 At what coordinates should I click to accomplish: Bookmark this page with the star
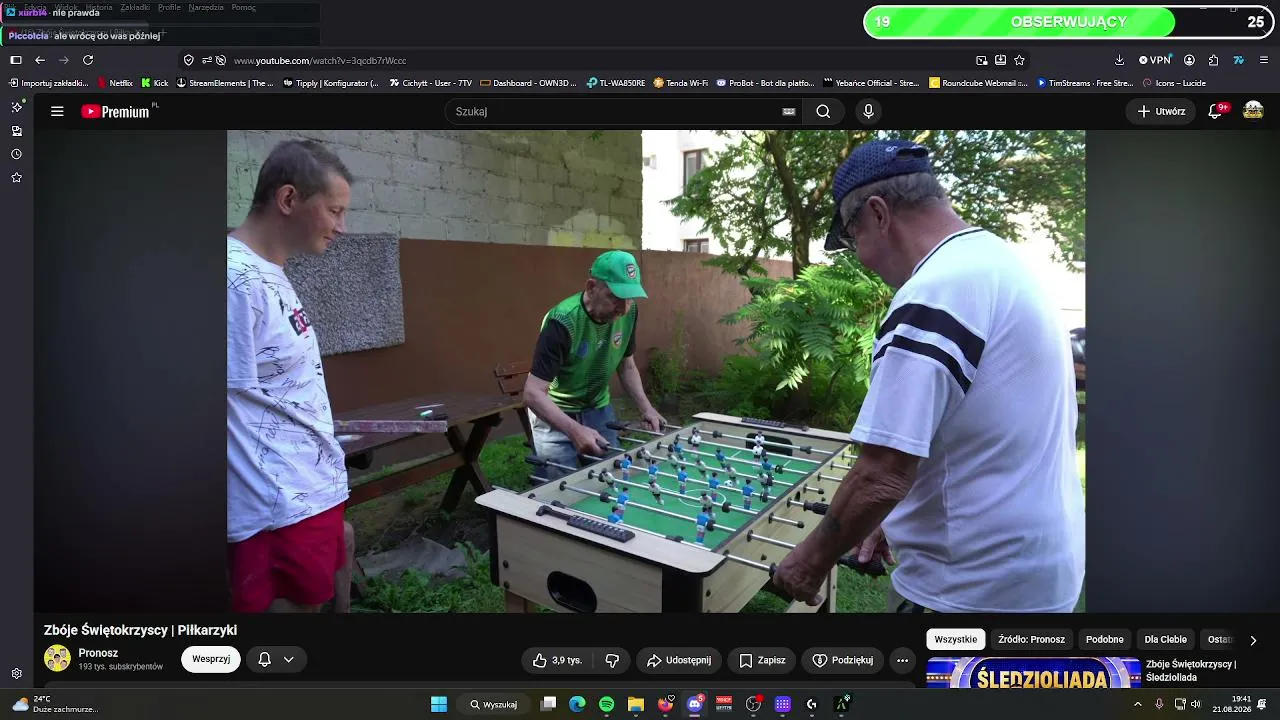(1019, 60)
